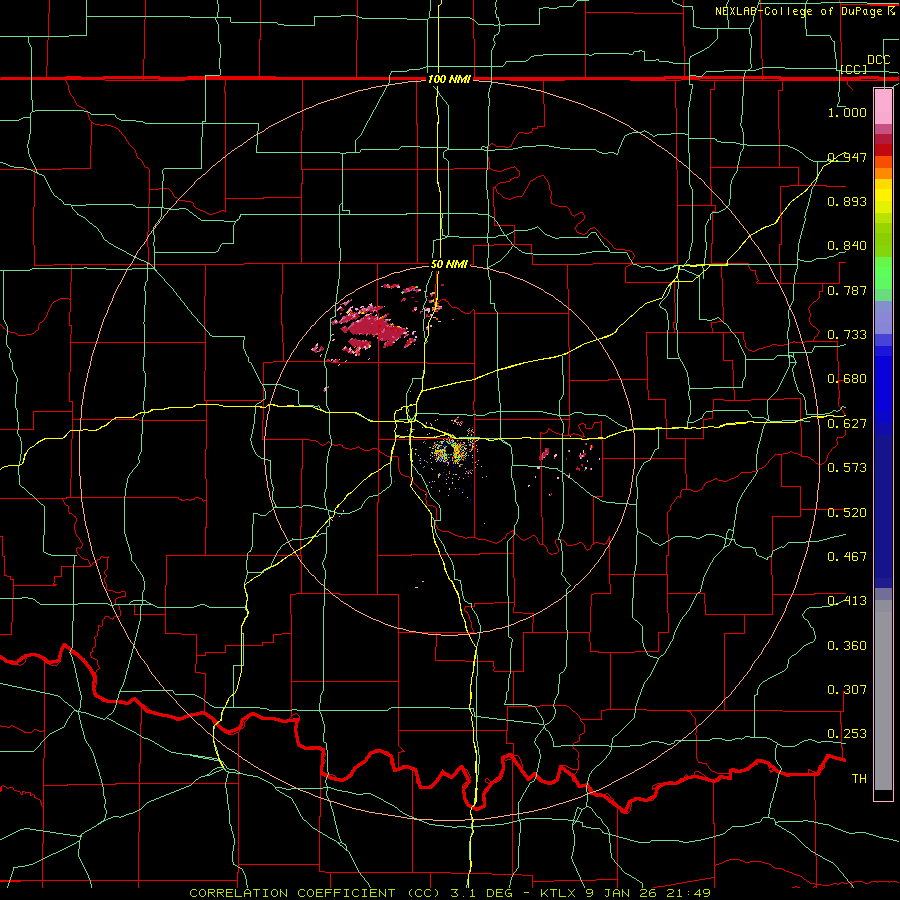Click the TH threshold label
The width and height of the screenshot is (900, 900).
tap(859, 779)
